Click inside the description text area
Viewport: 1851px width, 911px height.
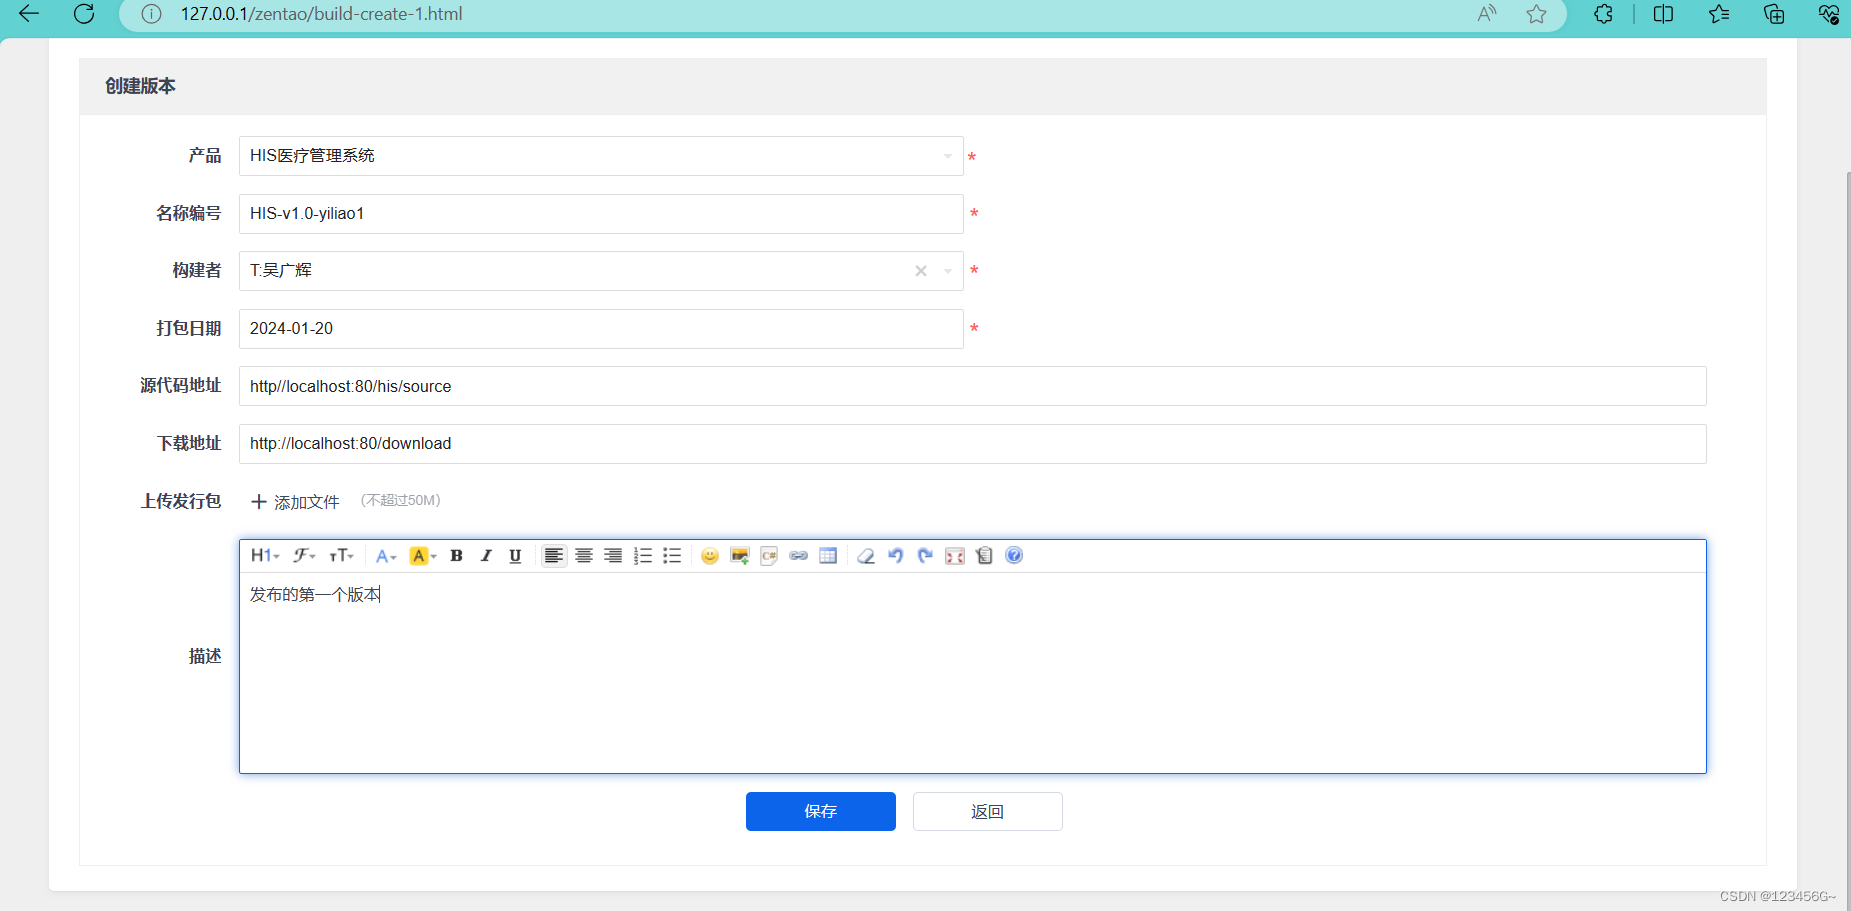(972, 672)
